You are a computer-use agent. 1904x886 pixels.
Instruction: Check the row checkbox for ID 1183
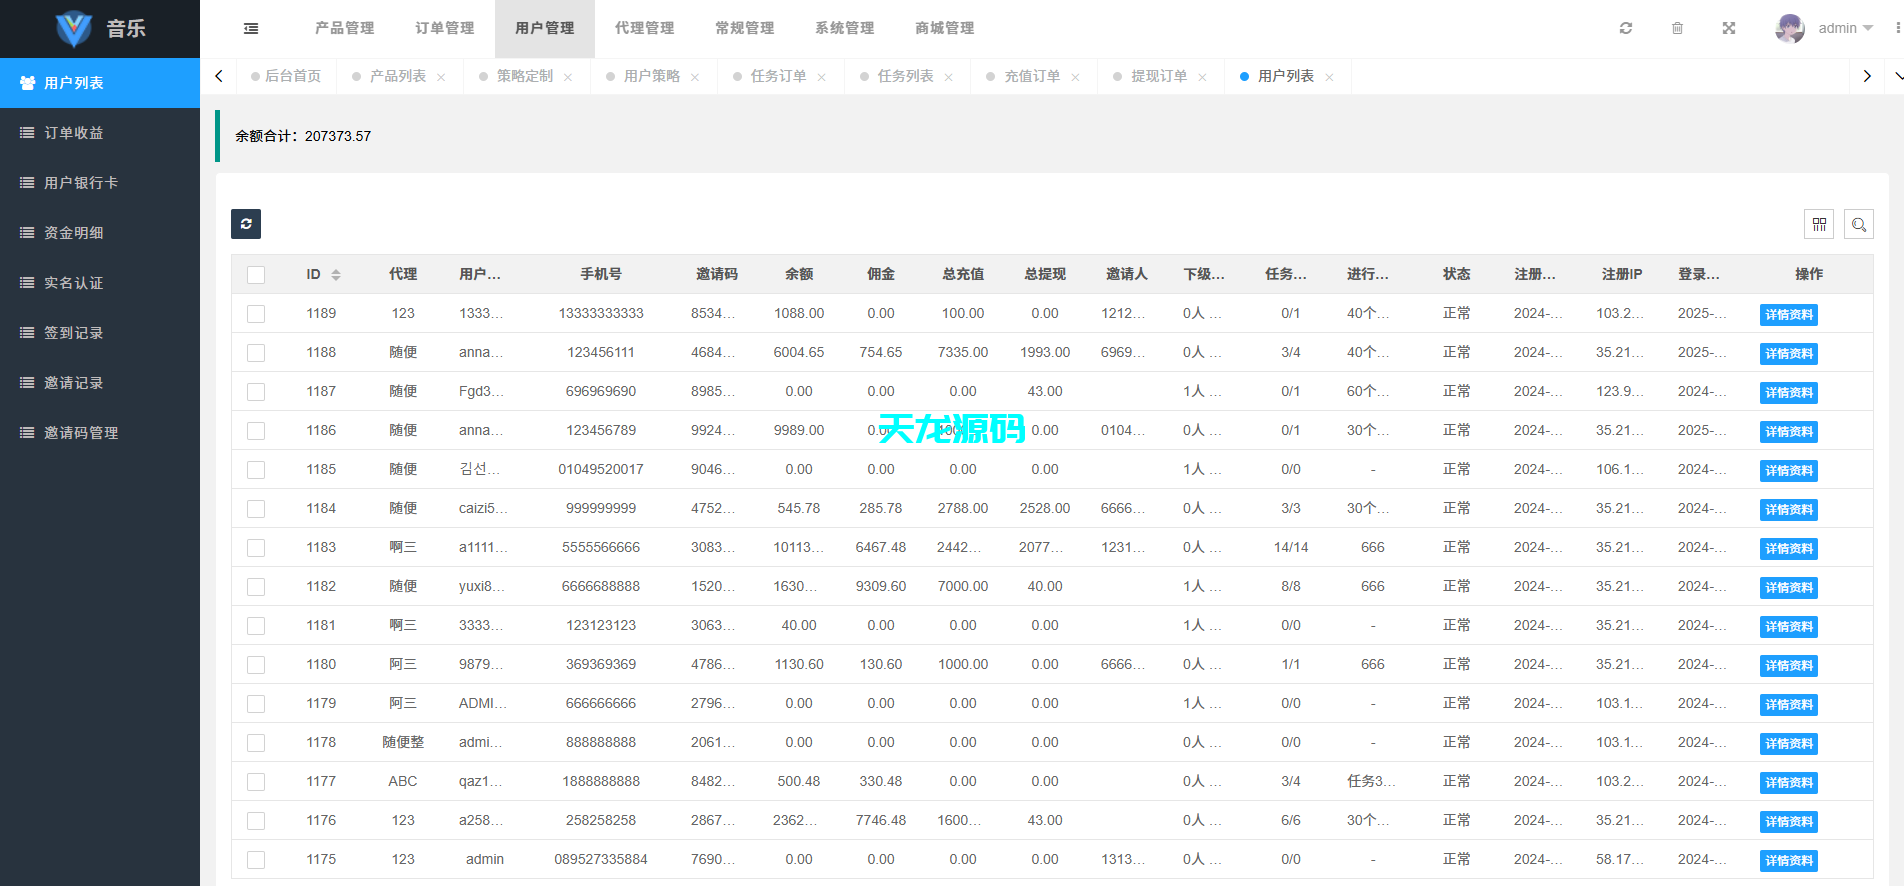coord(256,548)
